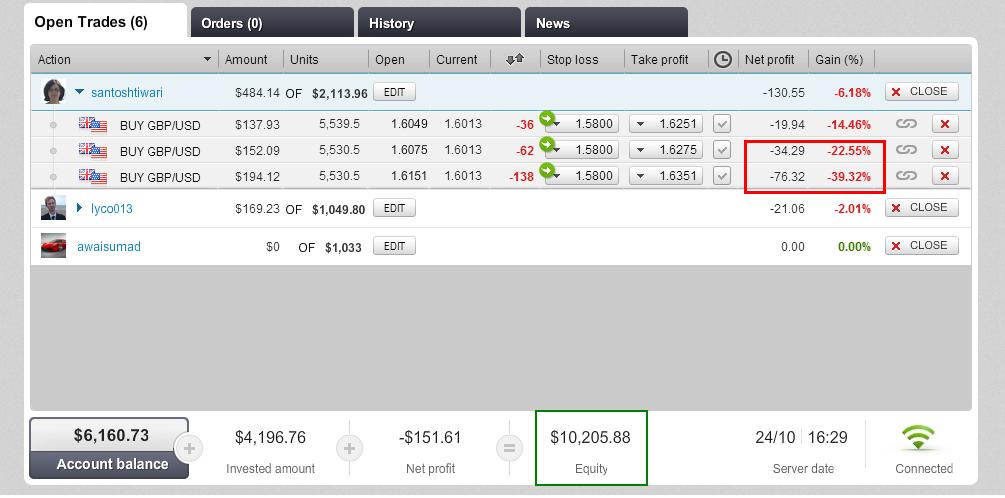Expand the lyco013 trades list

coord(80,208)
